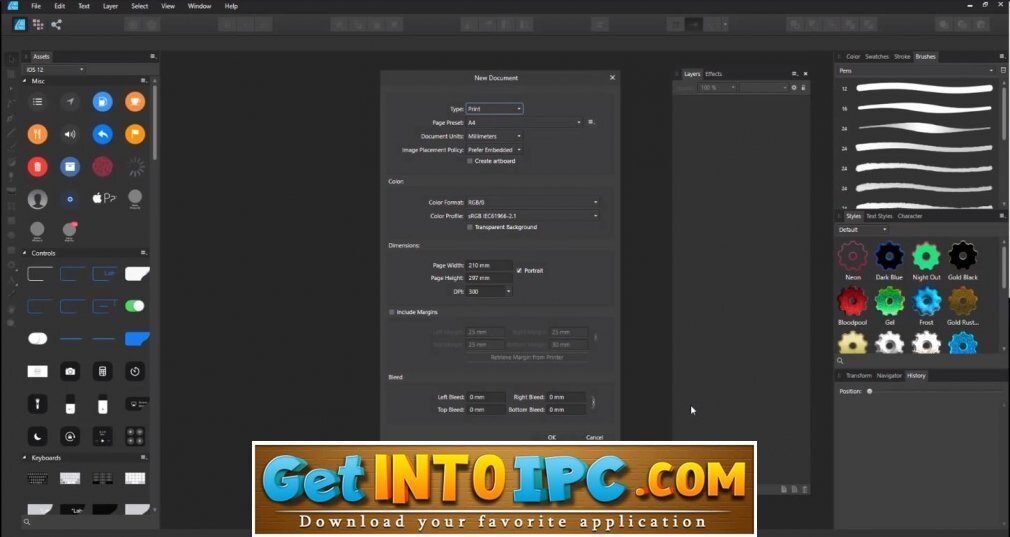Viewport: 1010px width, 537px height.
Task: Pick the camera icon asset in Controls
Action: tap(70, 372)
